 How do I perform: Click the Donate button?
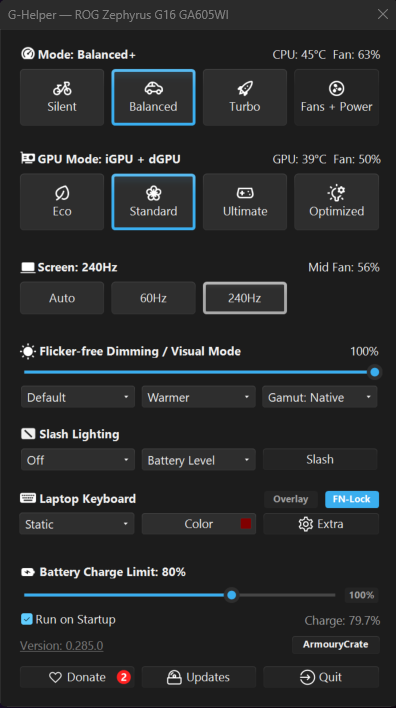tap(77, 677)
